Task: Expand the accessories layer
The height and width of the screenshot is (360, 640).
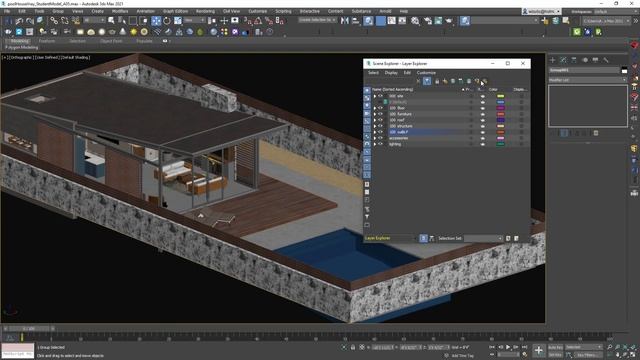Action: 375,138
